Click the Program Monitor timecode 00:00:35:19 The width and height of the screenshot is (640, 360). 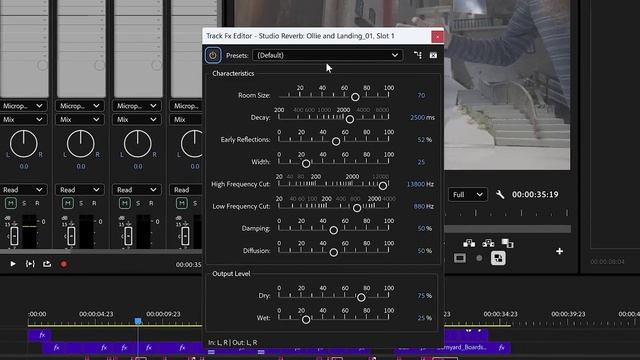(535, 195)
